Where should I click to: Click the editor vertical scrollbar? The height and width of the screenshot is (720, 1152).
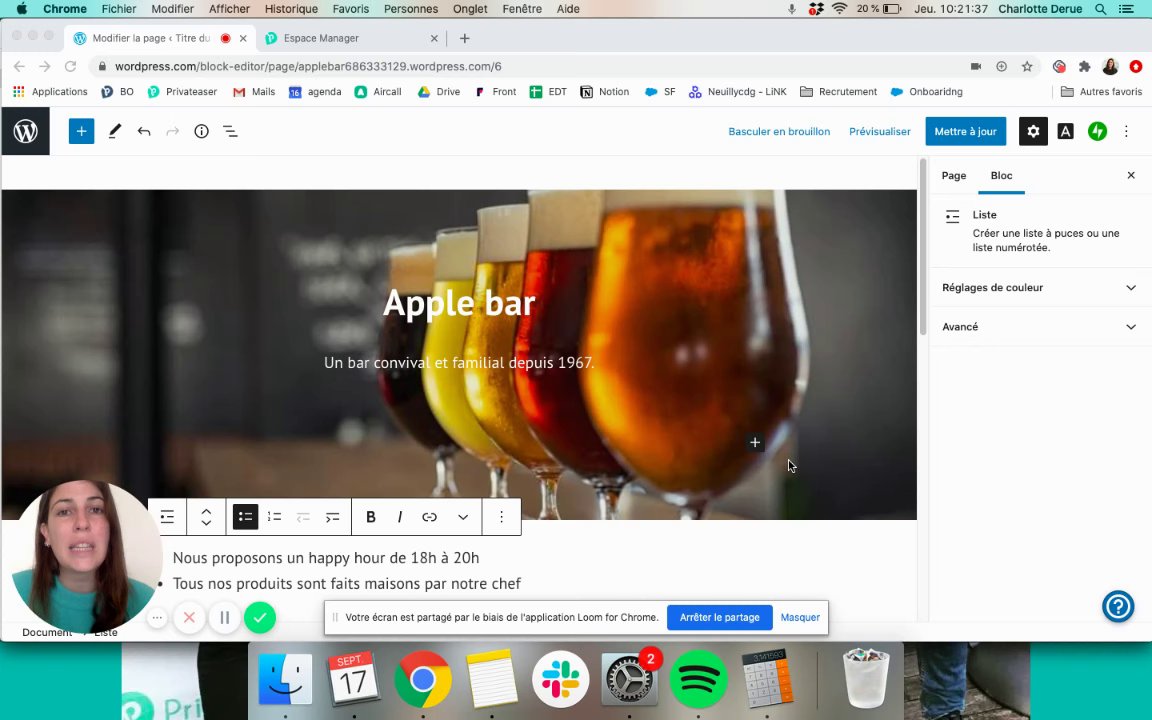coord(923,246)
